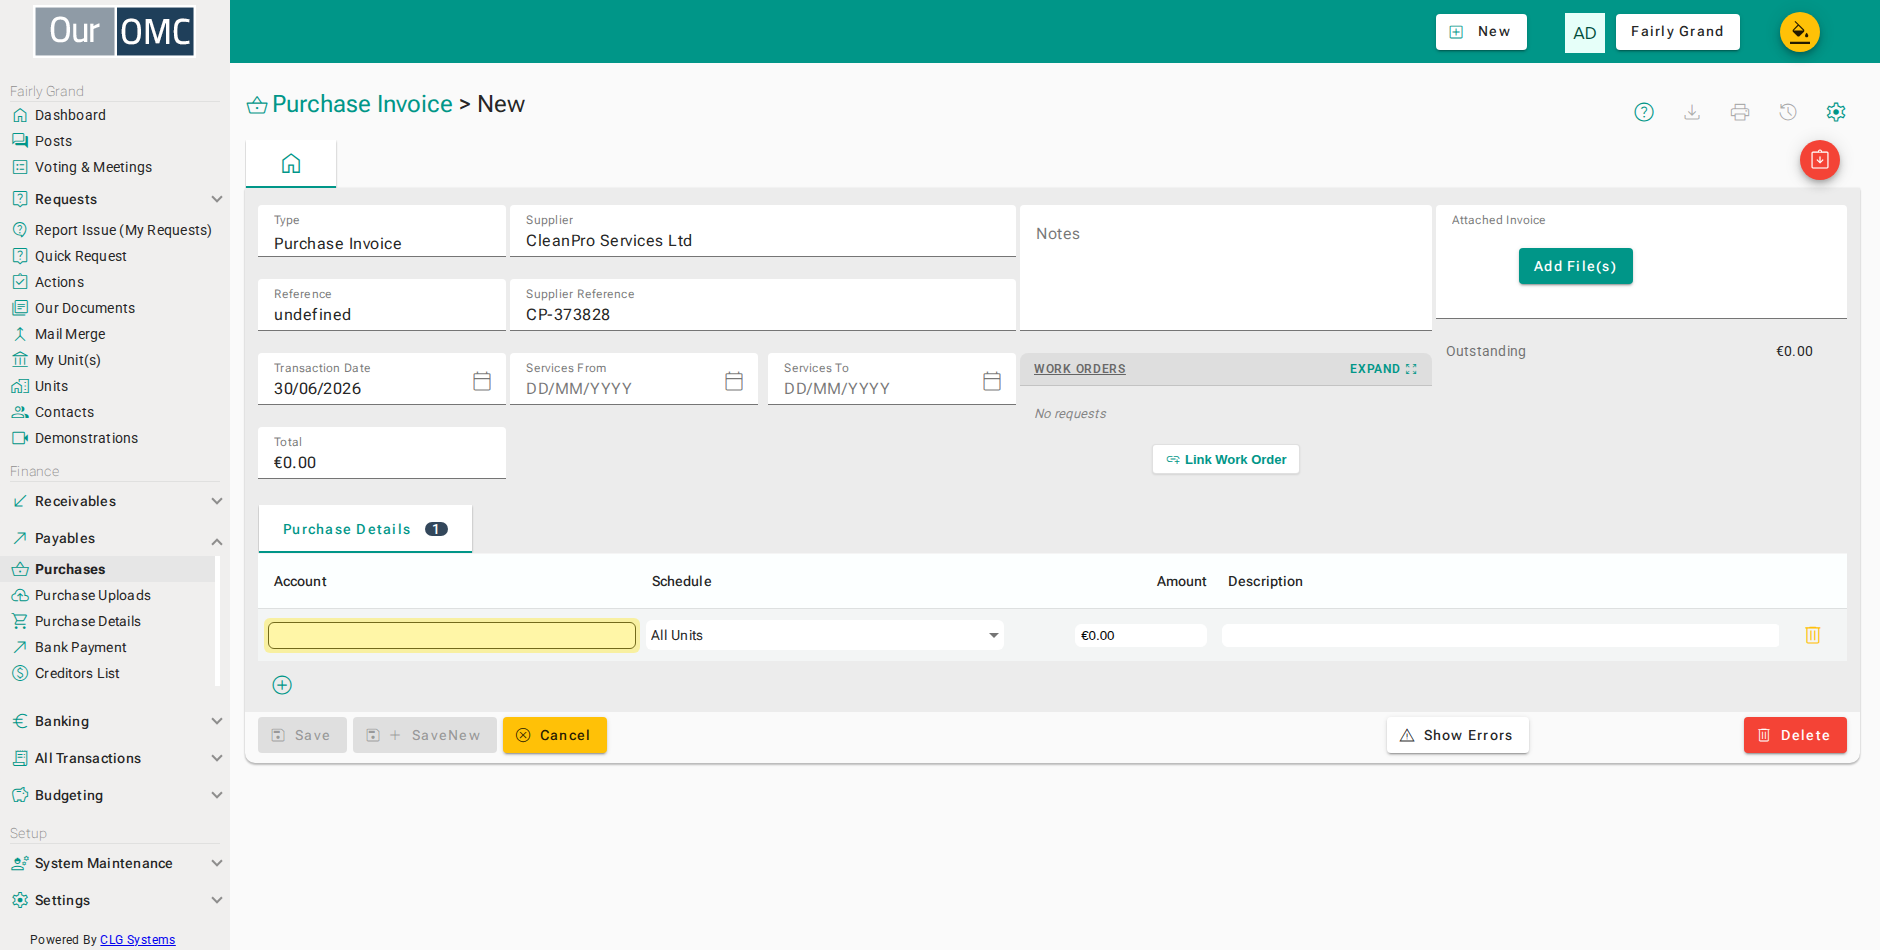Open the settings gear icon in header
Viewport: 1880px width, 950px height.
[1836, 112]
